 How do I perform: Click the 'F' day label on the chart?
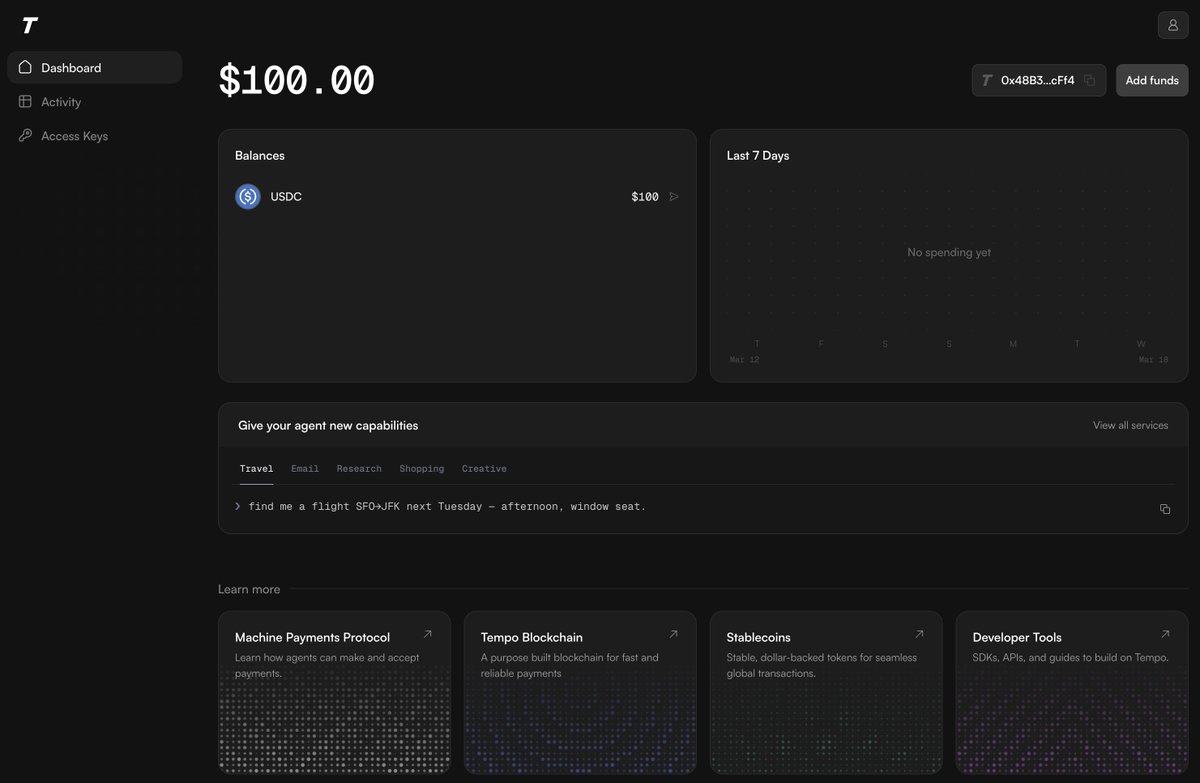coord(821,344)
